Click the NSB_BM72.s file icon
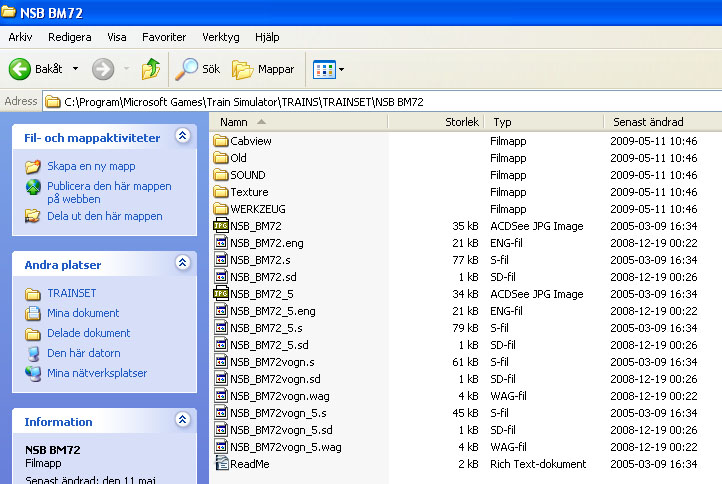722x484 pixels. point(221,259)
